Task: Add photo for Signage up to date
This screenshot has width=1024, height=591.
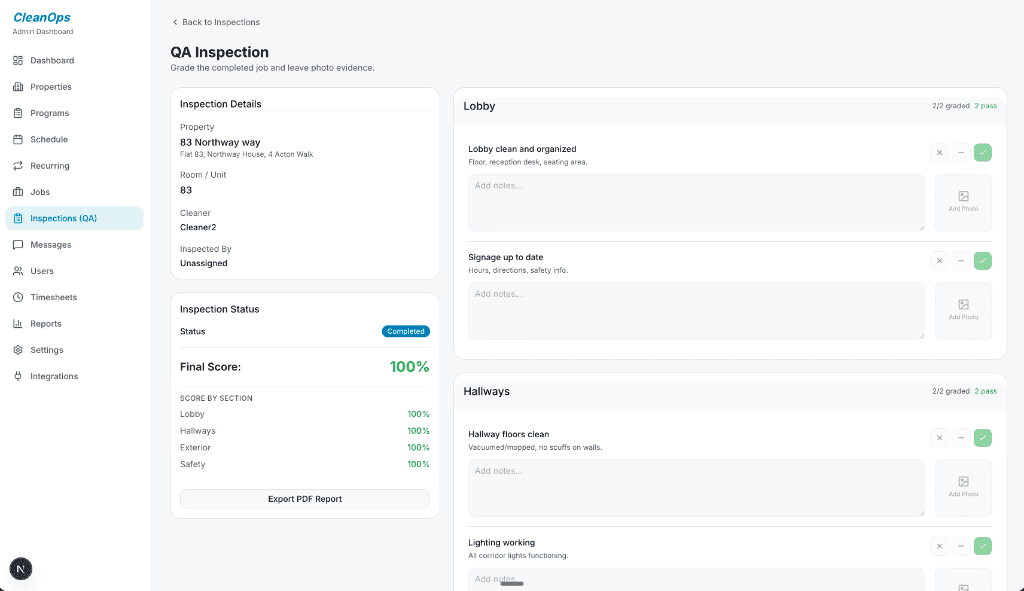Action: point(963,311)
